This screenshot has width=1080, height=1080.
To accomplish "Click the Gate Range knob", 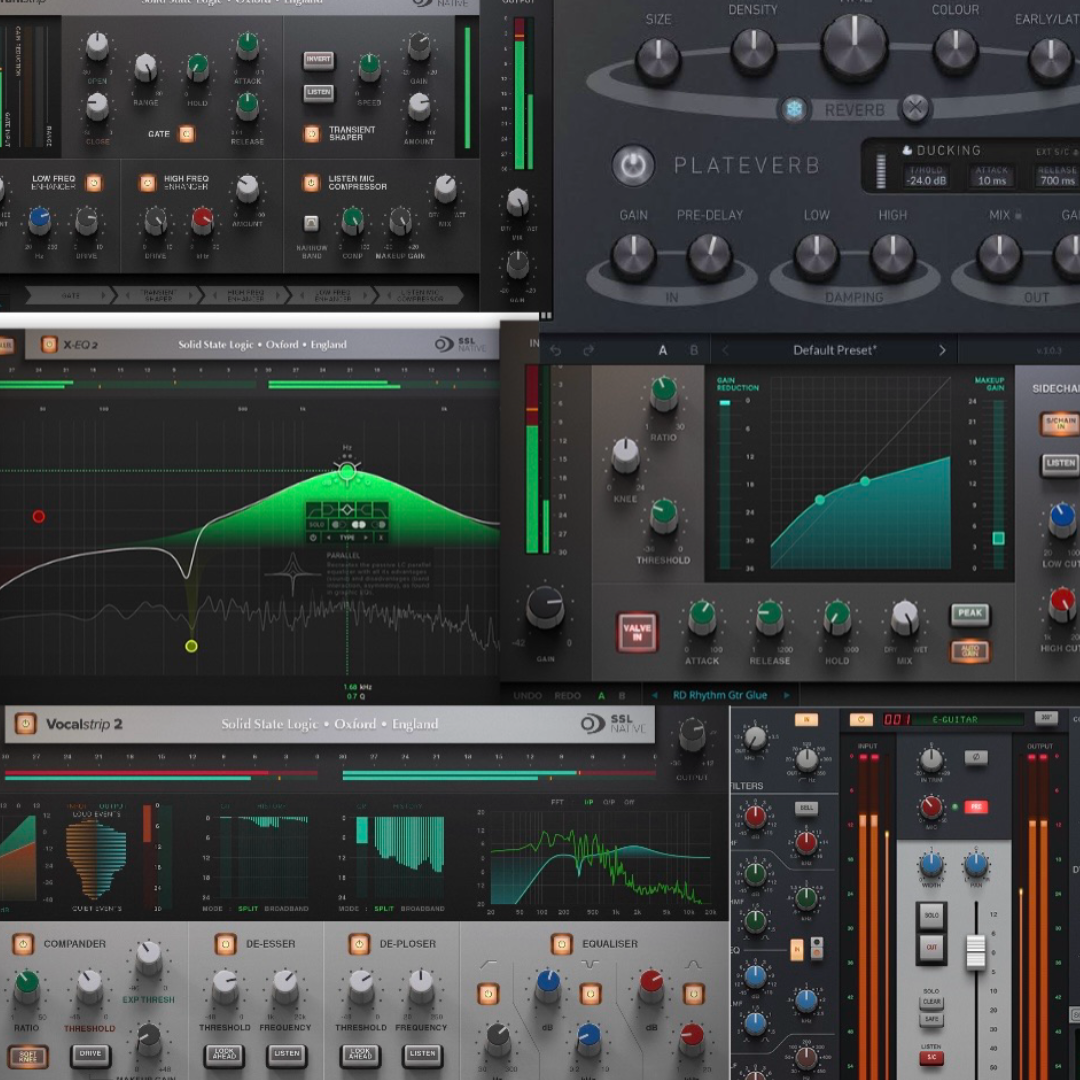I will tap(145, 68).
